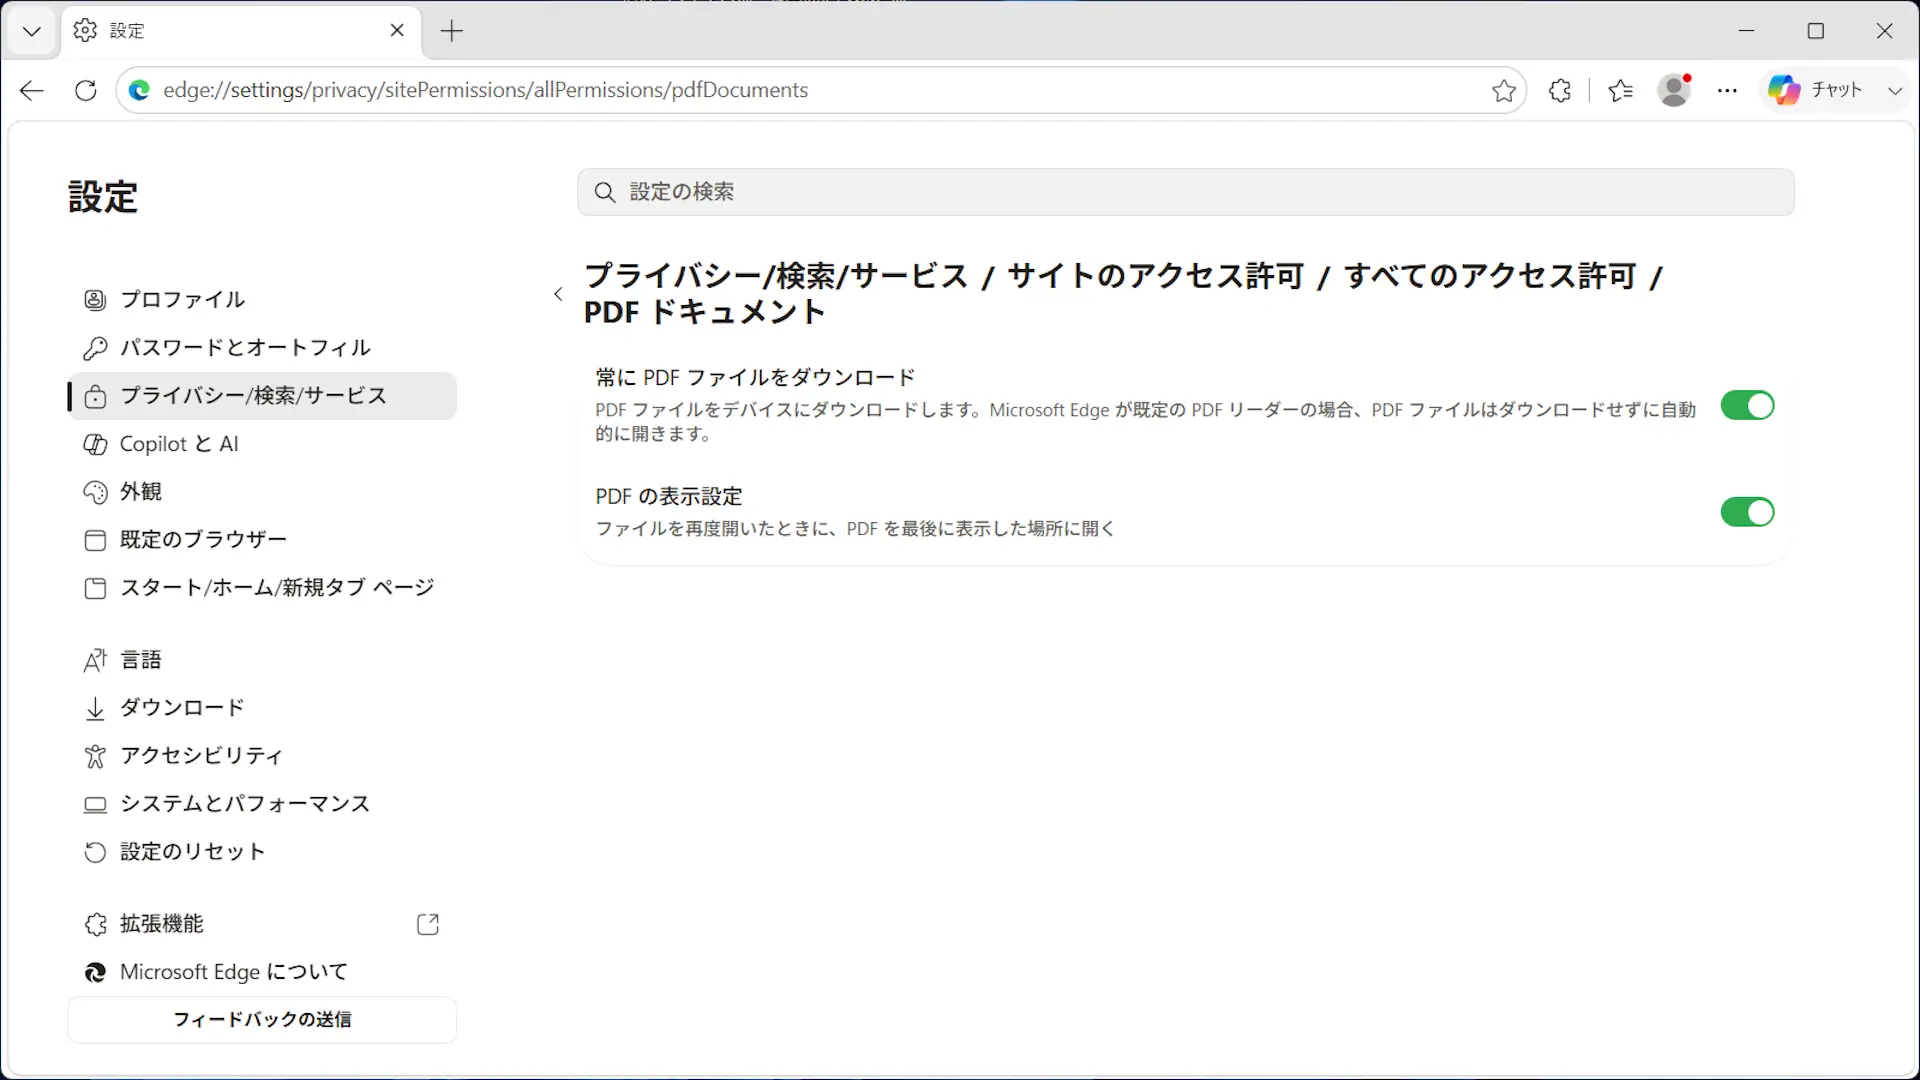Reload the page with refresh icon

[86, 90]
